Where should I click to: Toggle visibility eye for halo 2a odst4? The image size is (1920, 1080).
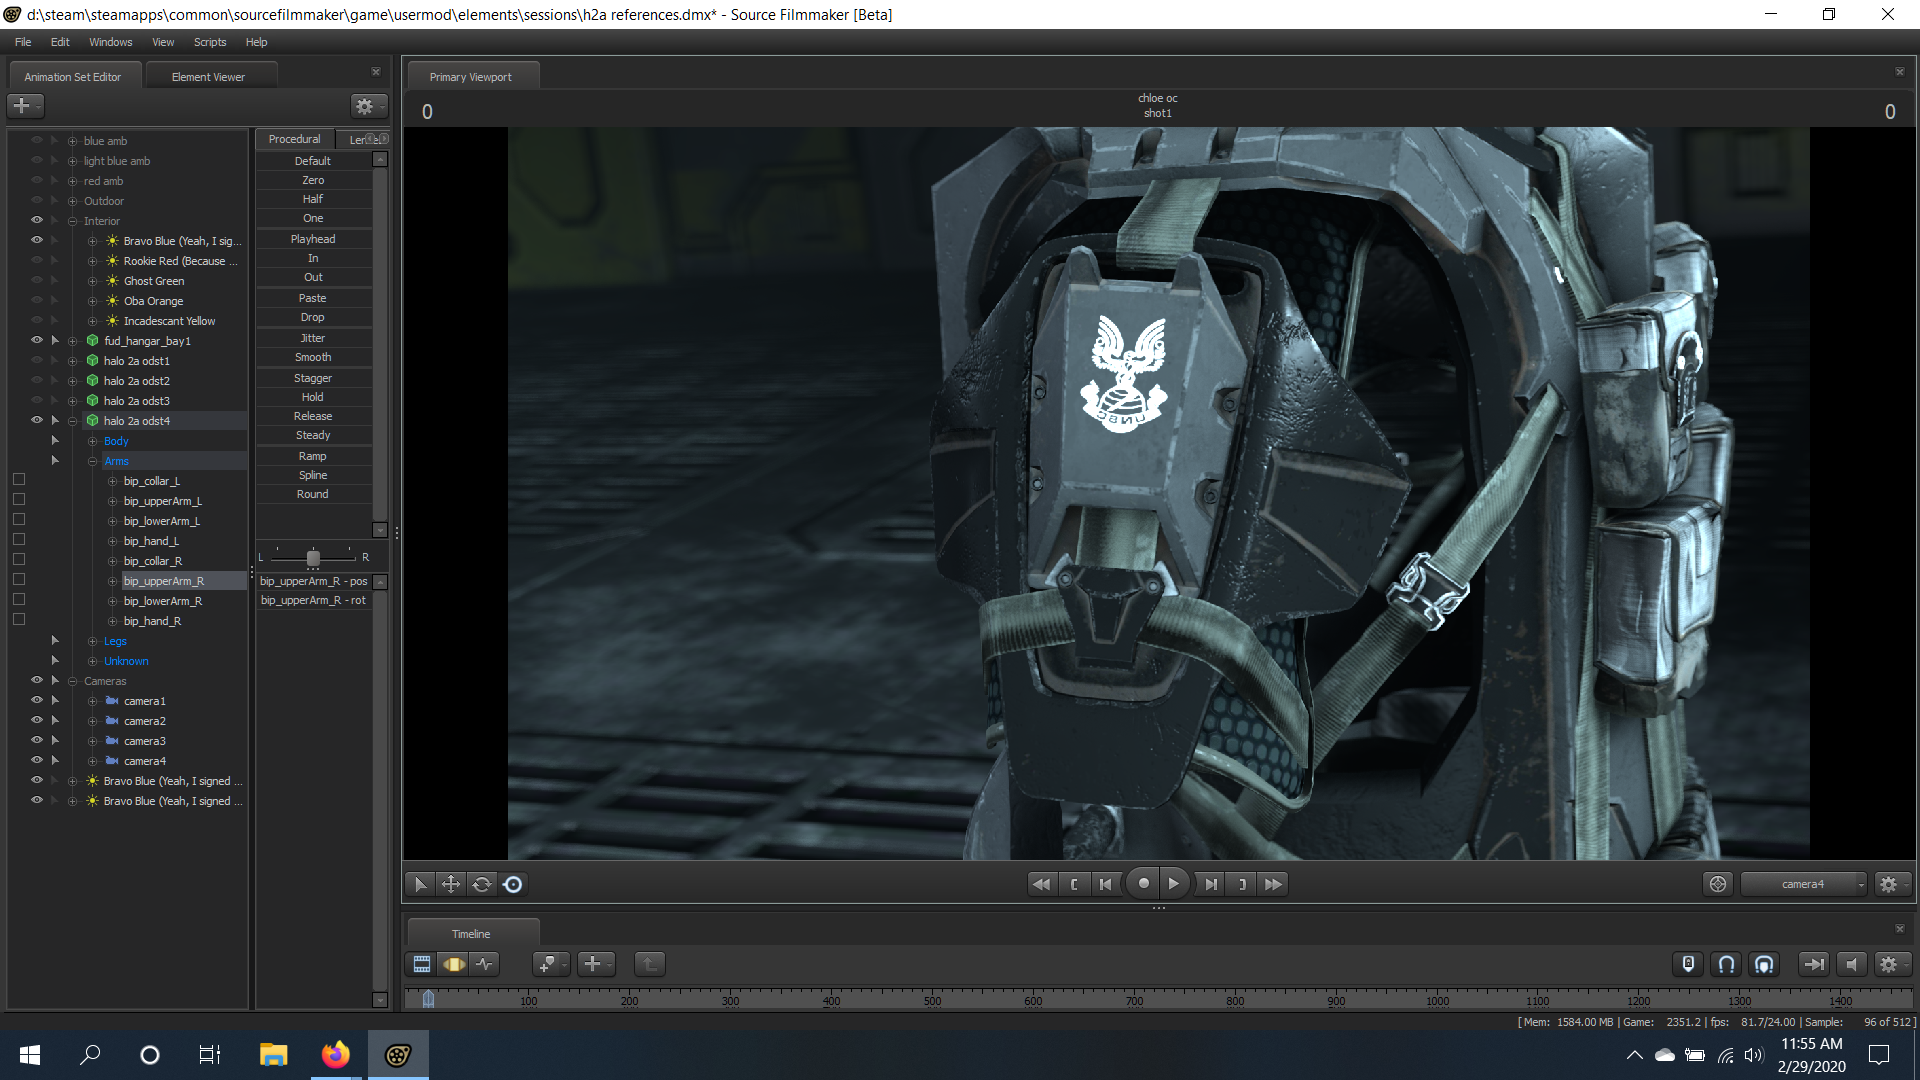[x=37, y=420]
